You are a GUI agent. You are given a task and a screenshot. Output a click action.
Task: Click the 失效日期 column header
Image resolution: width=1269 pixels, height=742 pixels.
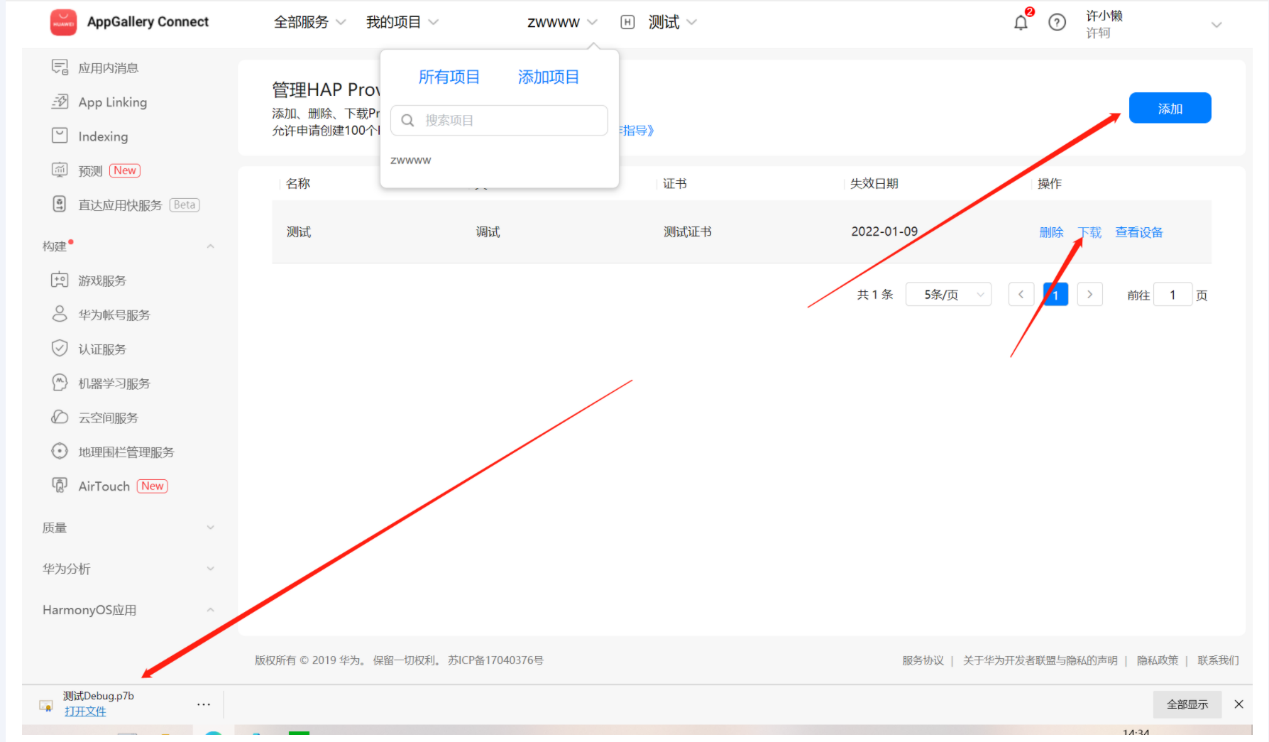click(x=874, y=184)
